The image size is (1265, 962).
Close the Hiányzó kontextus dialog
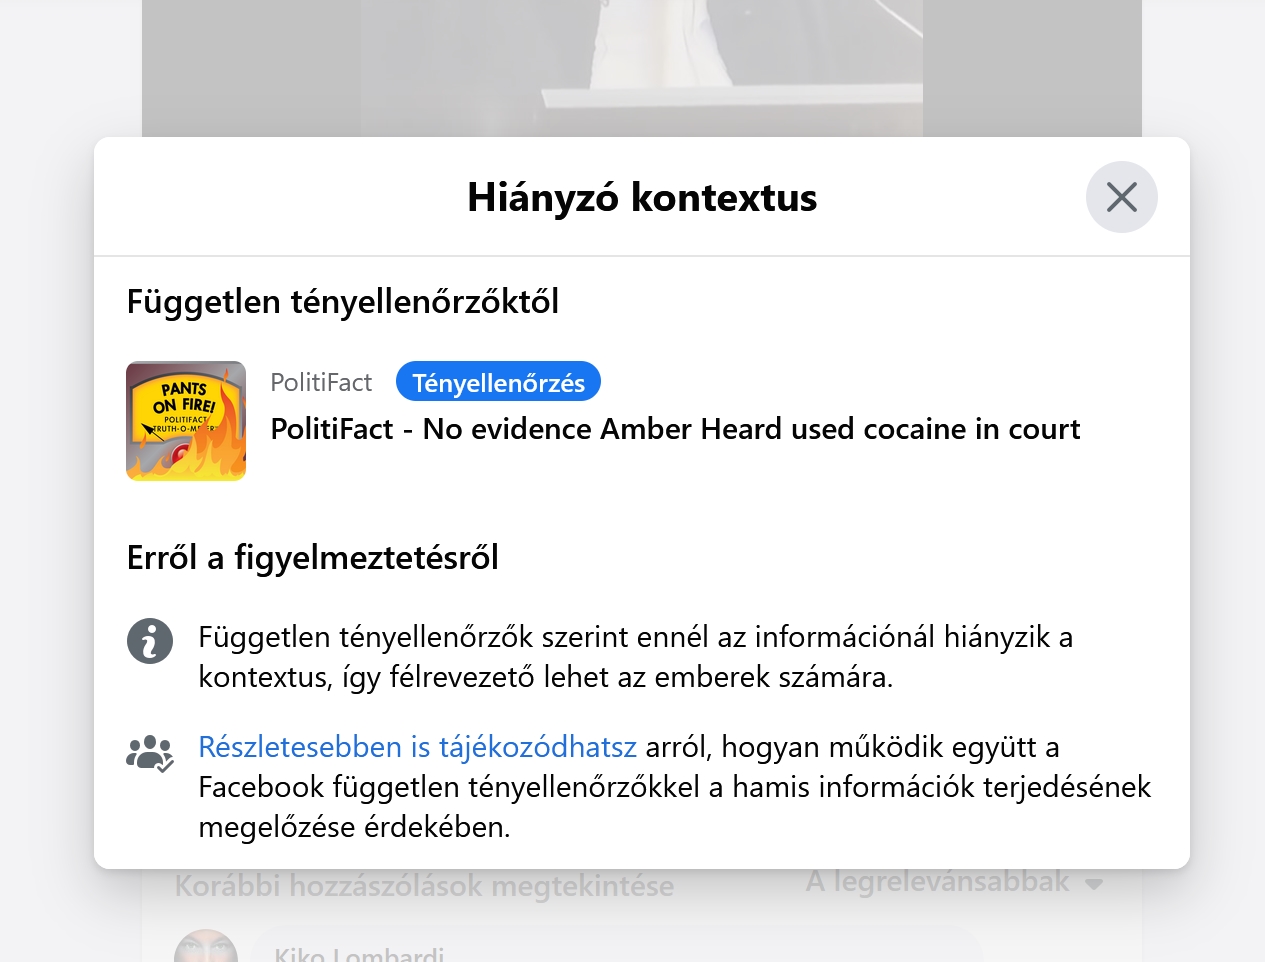click(x=1121, y=197)
